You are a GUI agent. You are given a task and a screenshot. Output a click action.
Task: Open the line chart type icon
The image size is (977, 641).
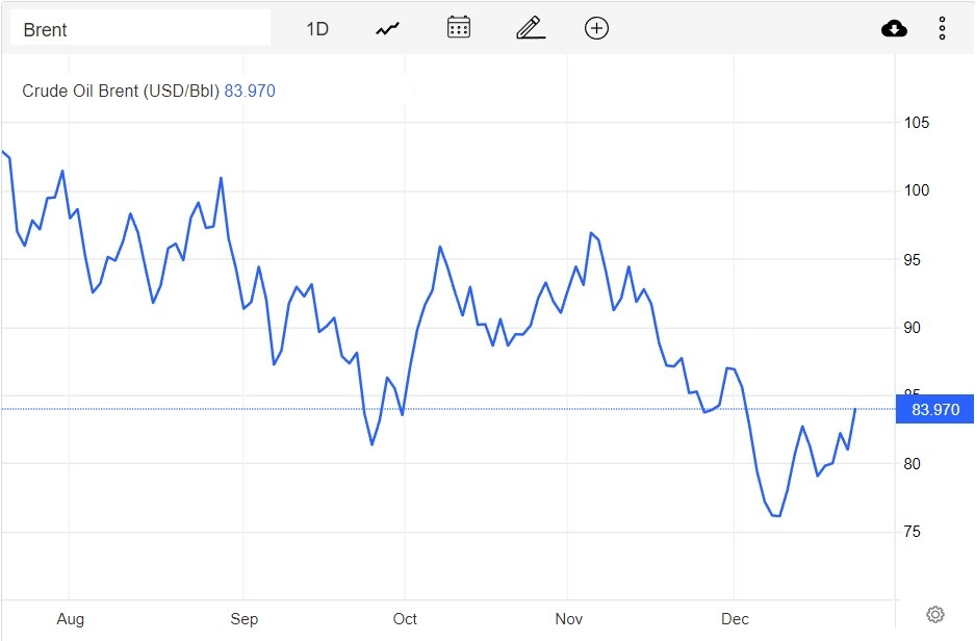click(387, 29)
